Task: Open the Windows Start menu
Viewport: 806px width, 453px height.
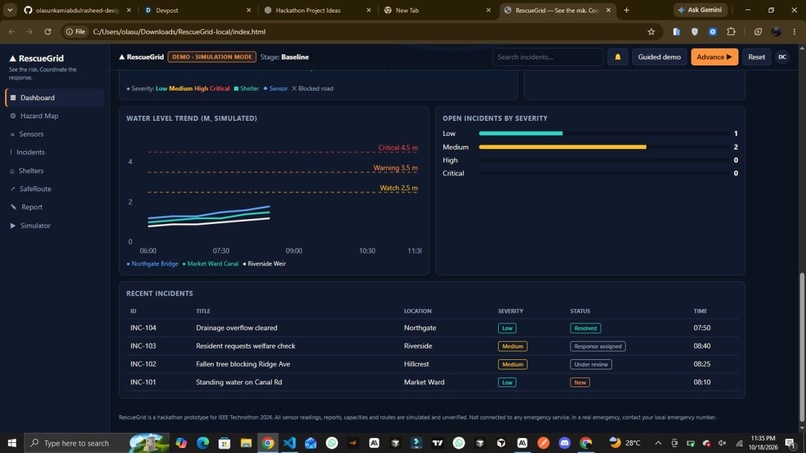Action: (12, 443)
